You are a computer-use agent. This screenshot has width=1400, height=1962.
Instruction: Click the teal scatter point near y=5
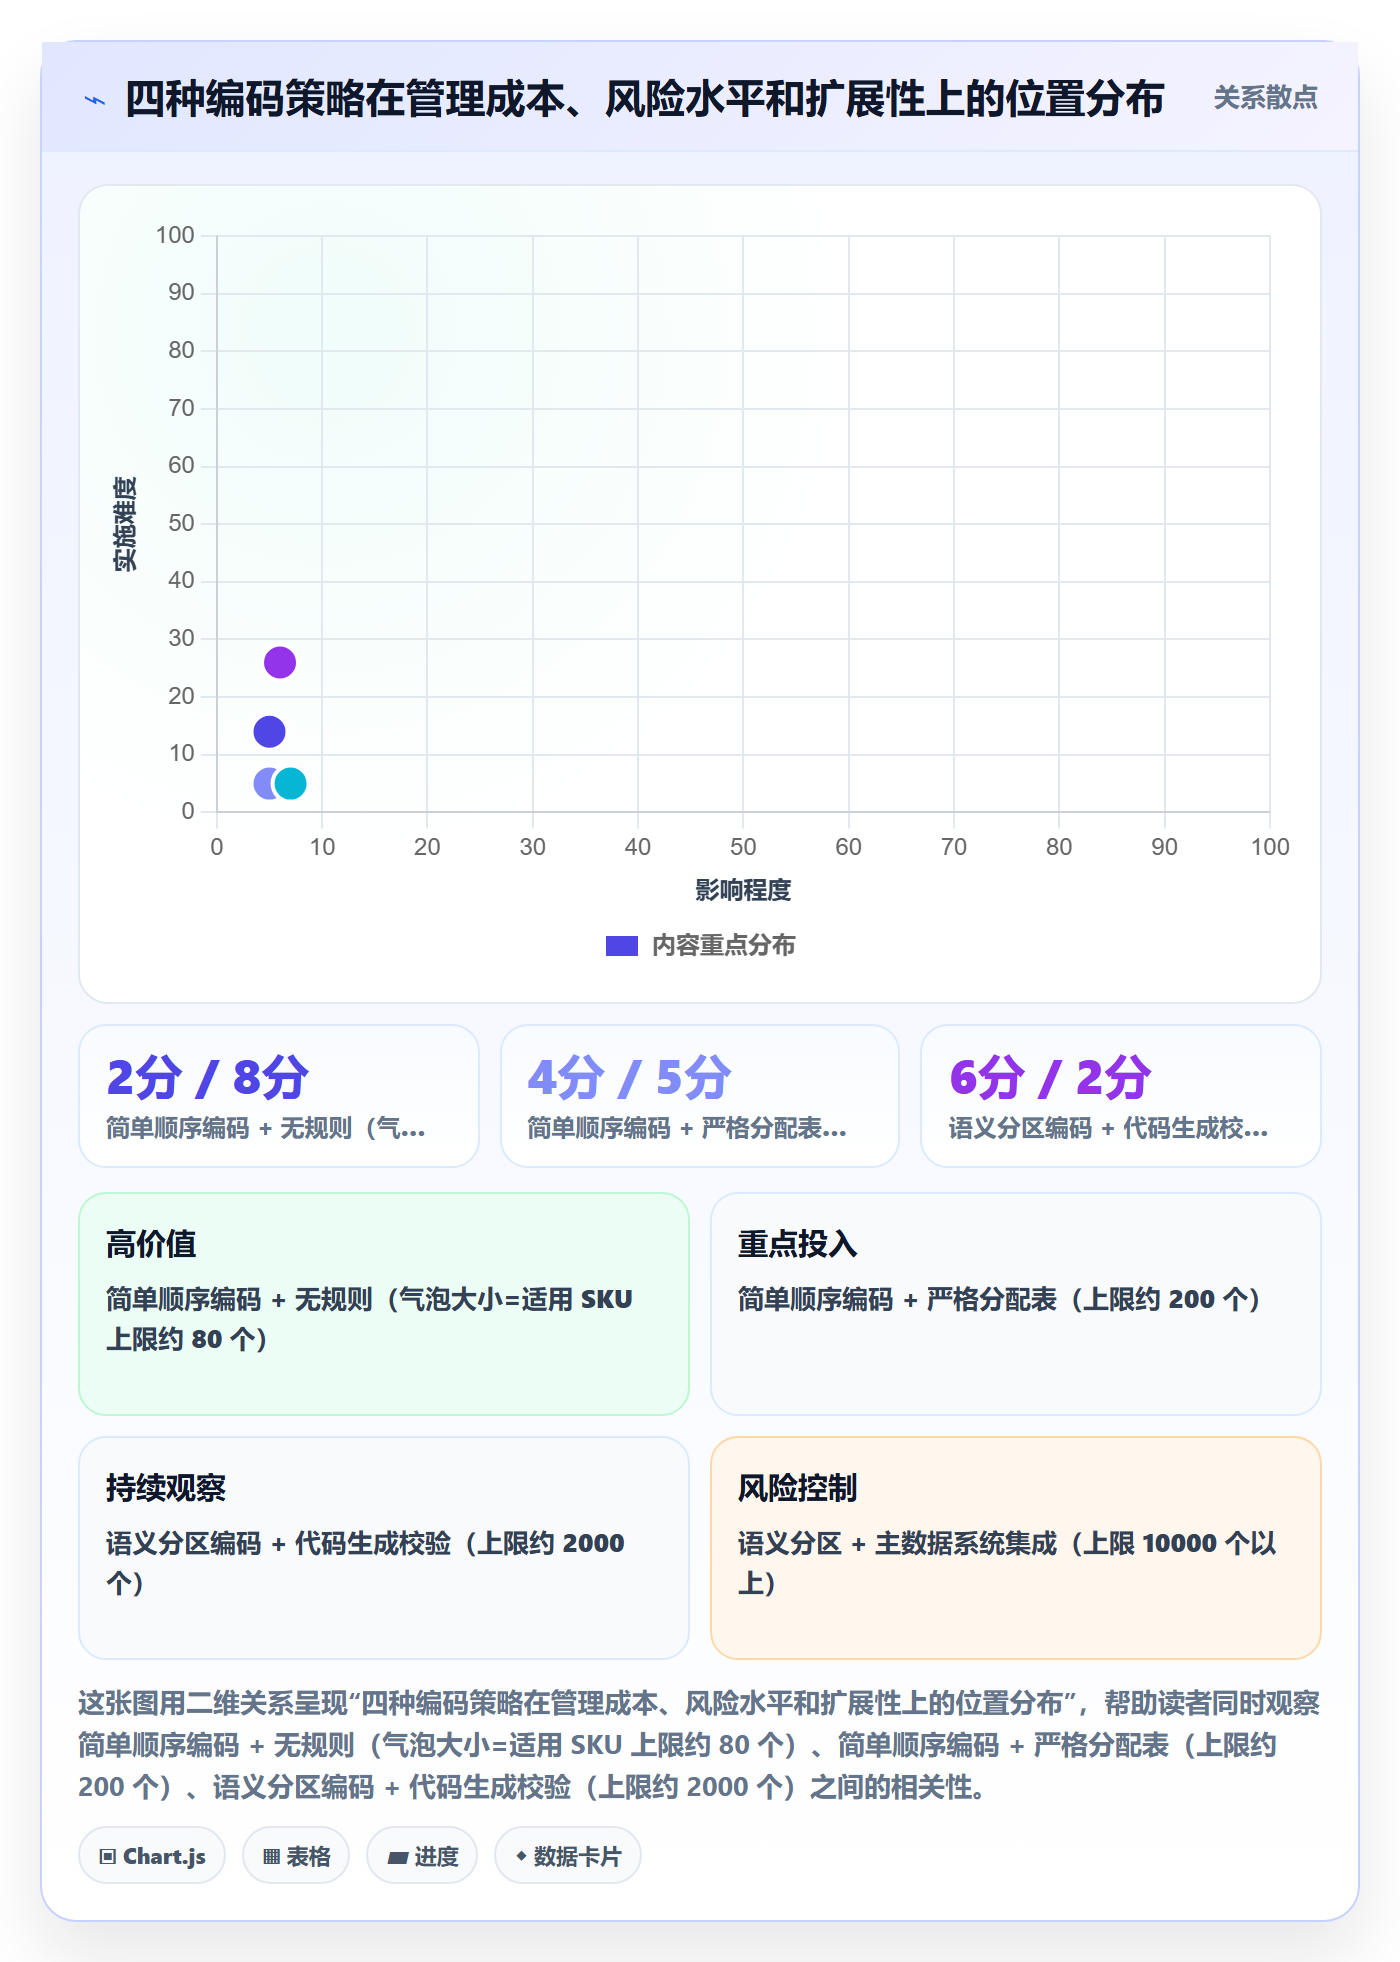290,783
